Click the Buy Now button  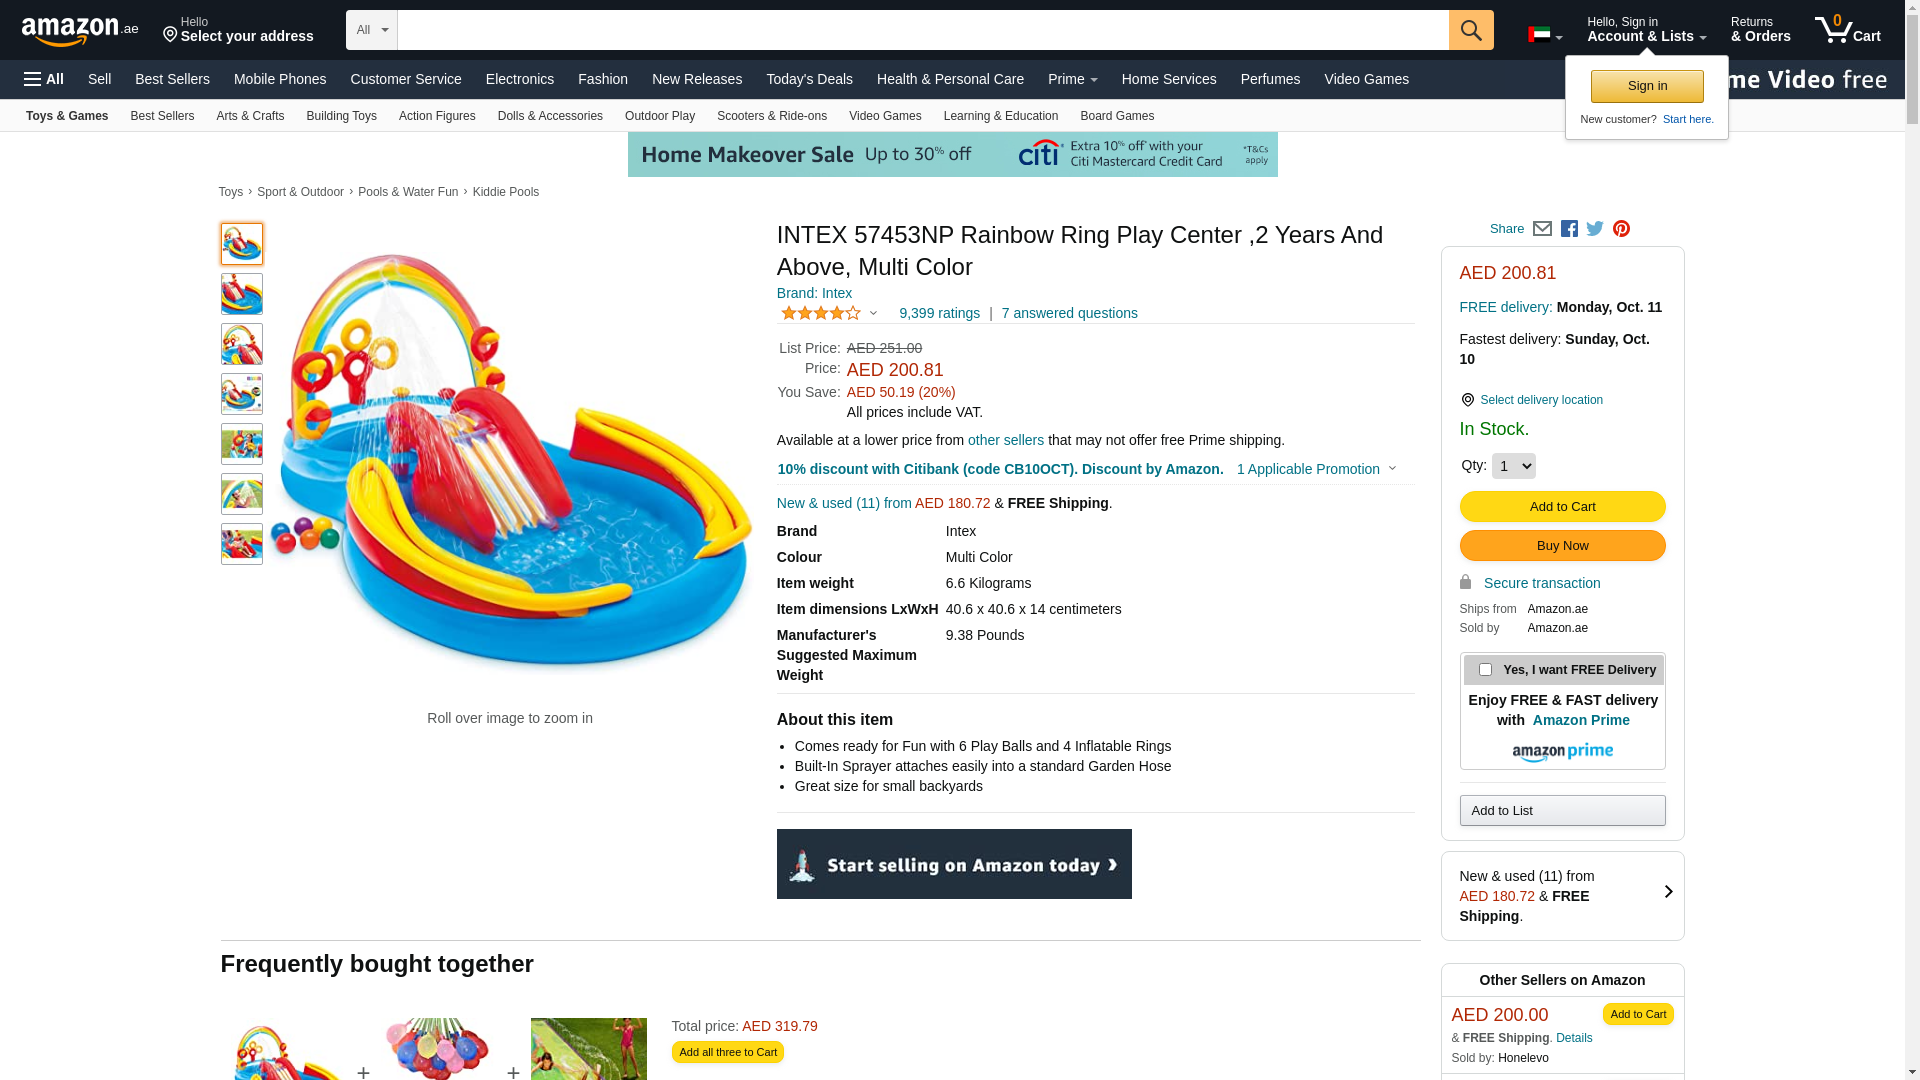(1562, 546)
